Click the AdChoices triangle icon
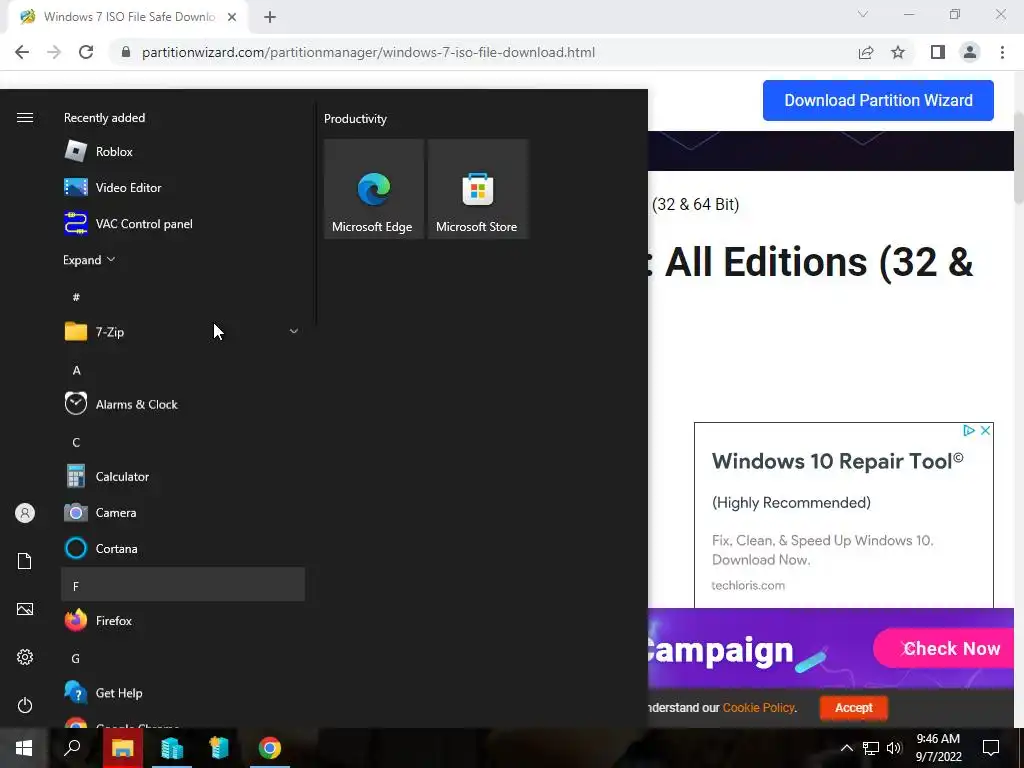Screen dimensions: 1024x768 click(969, 430)
